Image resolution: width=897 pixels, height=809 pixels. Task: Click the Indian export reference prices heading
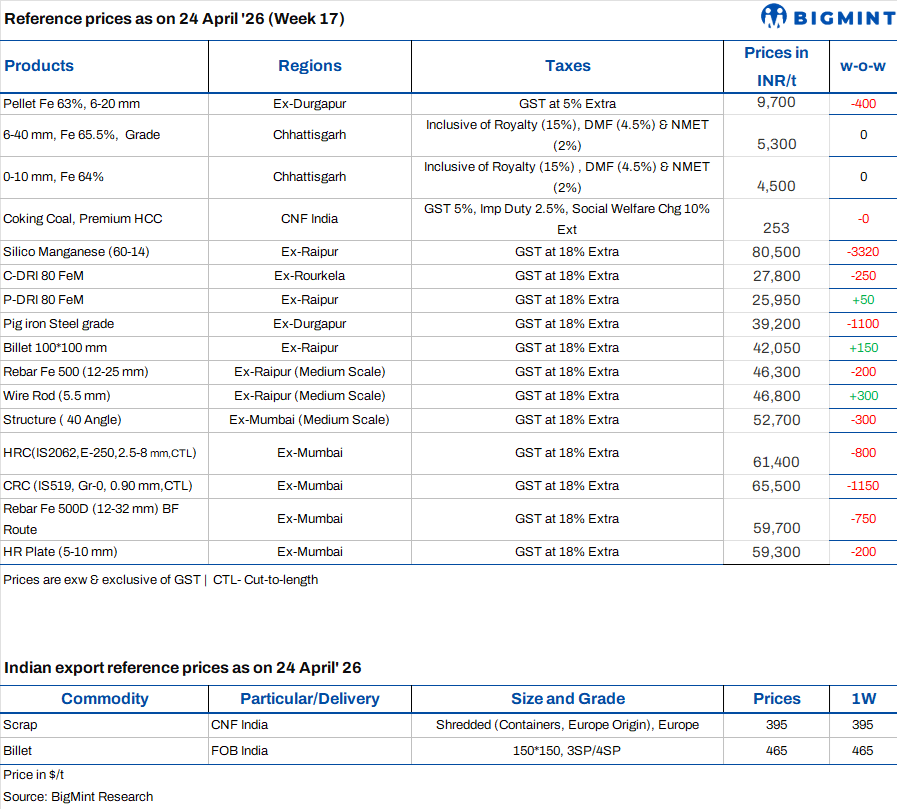183,667
